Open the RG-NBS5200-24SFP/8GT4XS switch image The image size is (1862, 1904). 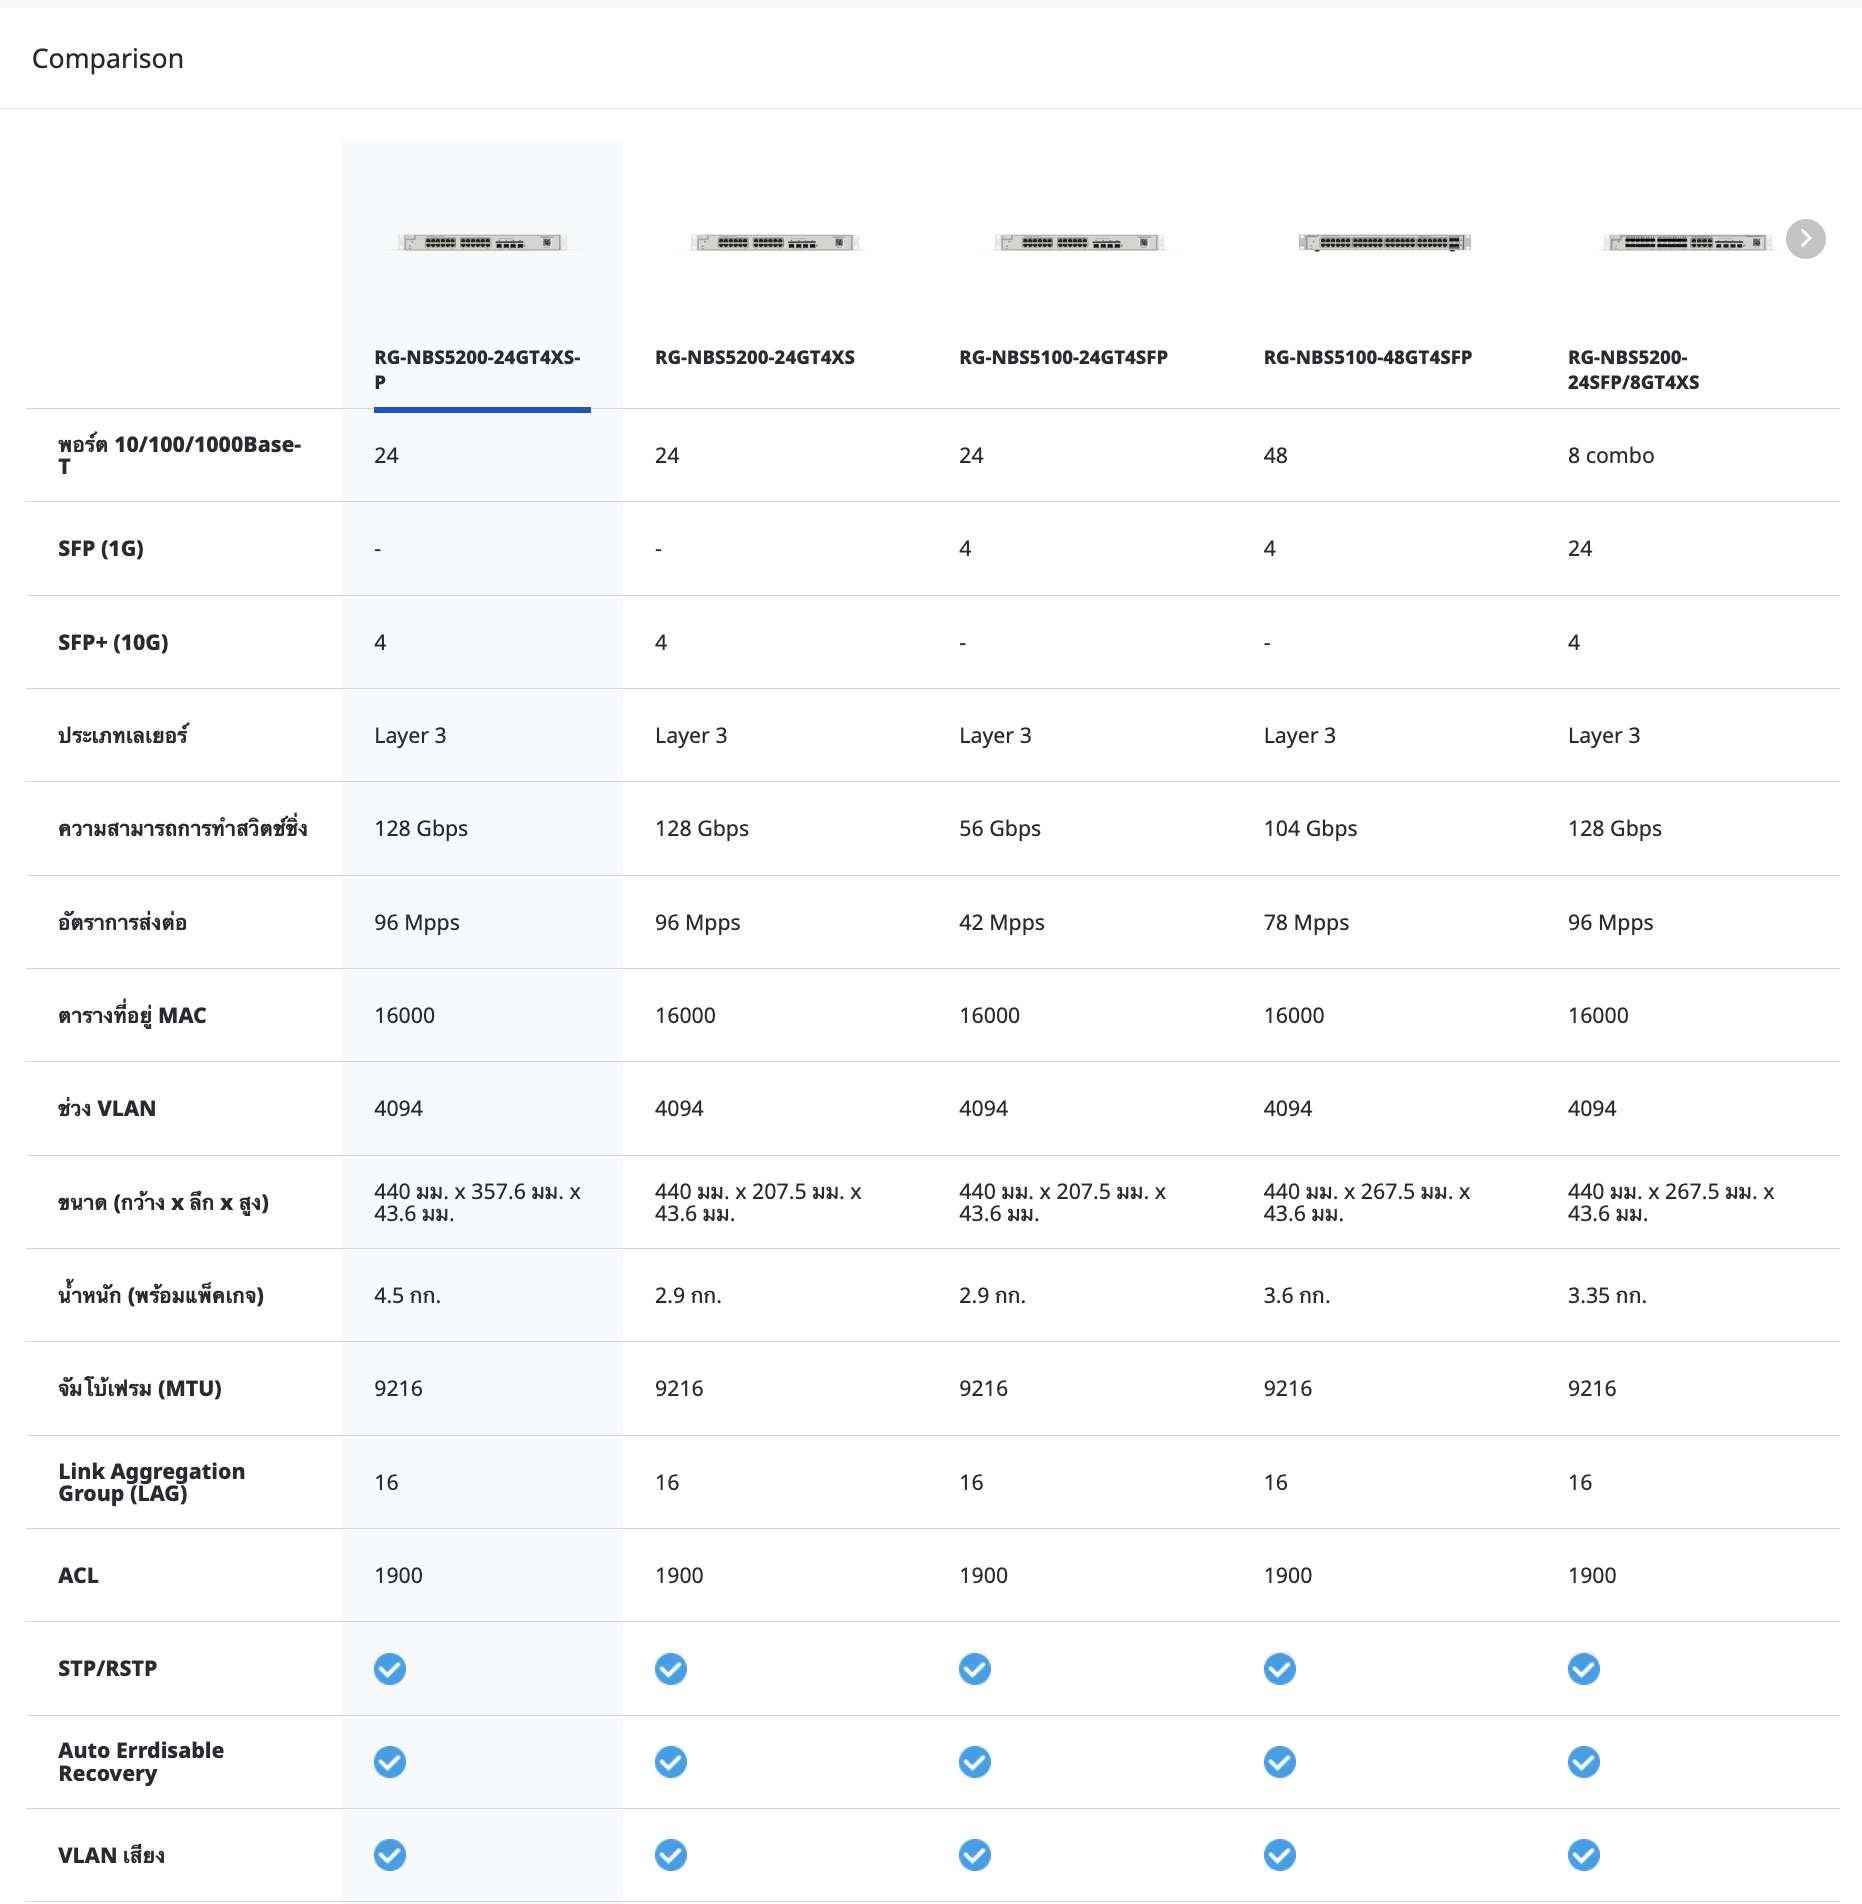[1686, 242]
